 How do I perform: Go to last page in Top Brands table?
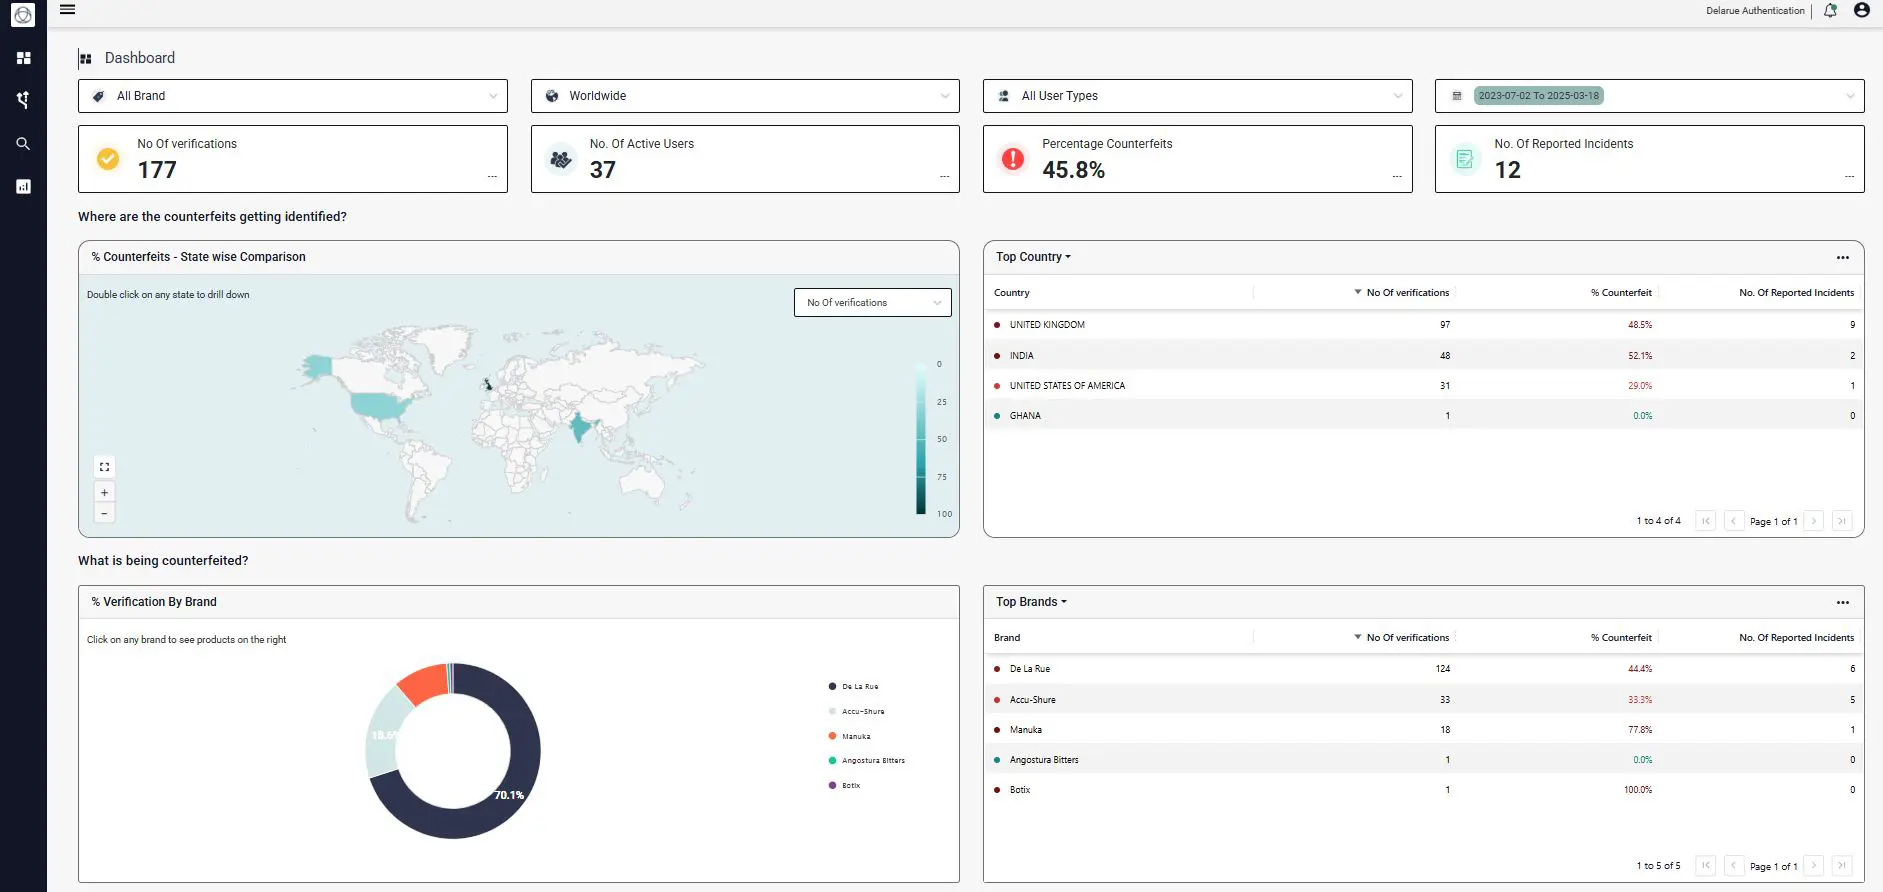[1842, 866]
